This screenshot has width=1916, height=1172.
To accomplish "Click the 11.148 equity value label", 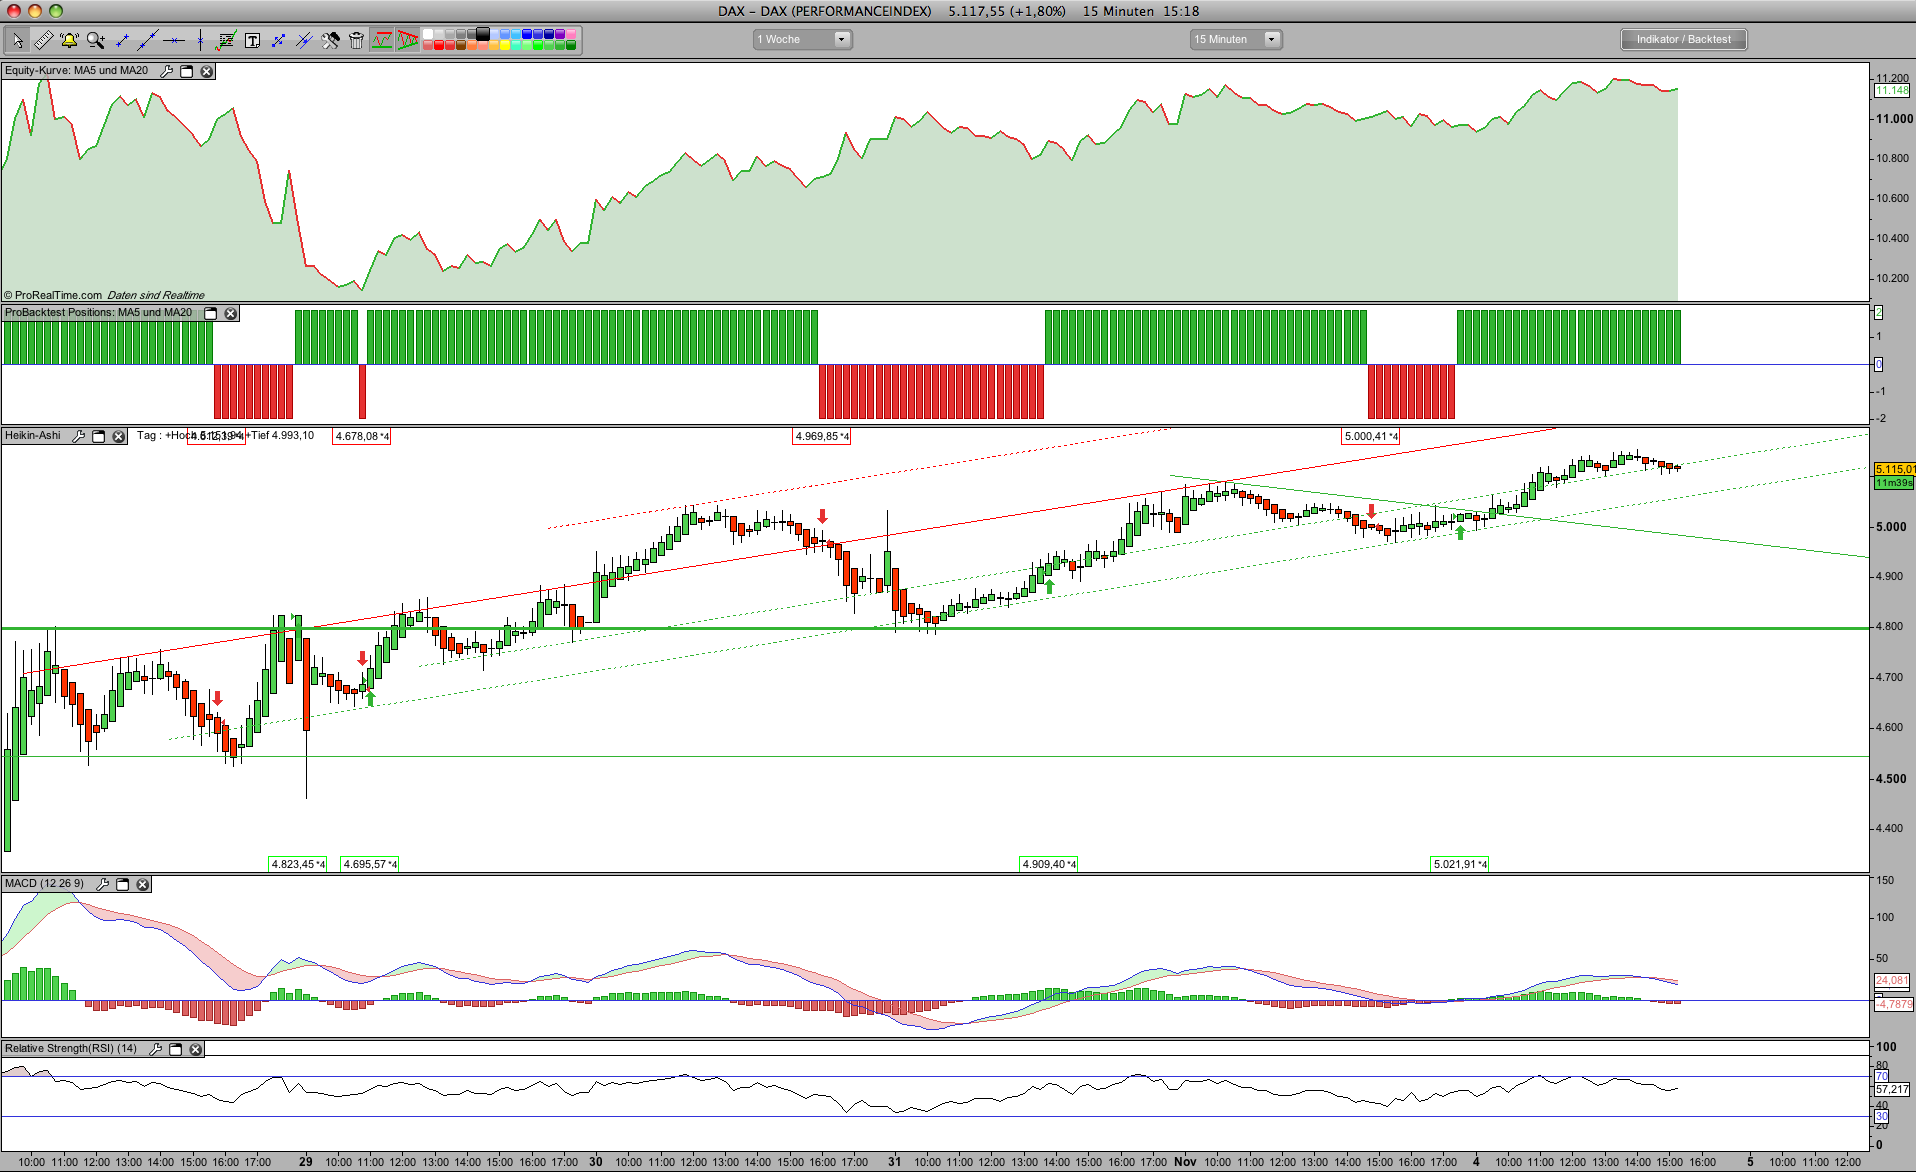I will pyautogui.click(x=1892, y=91).
